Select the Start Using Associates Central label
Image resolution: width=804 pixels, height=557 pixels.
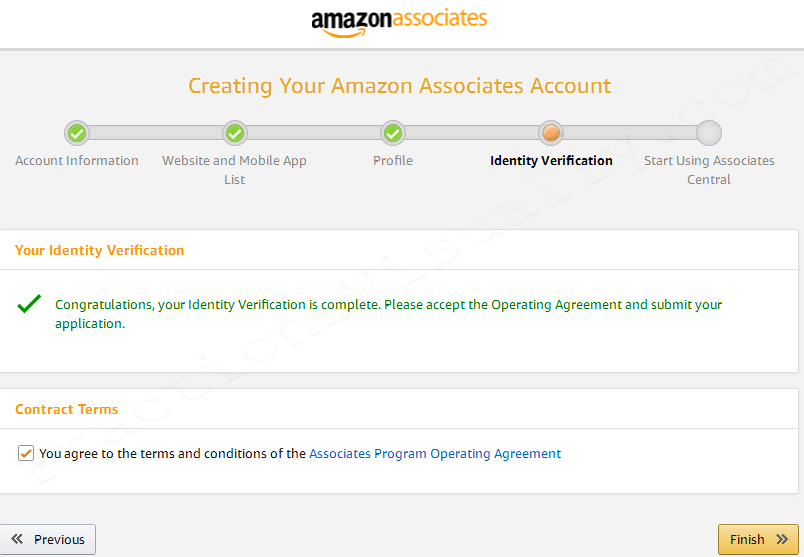pyautogui.click(x=709, y=170)
